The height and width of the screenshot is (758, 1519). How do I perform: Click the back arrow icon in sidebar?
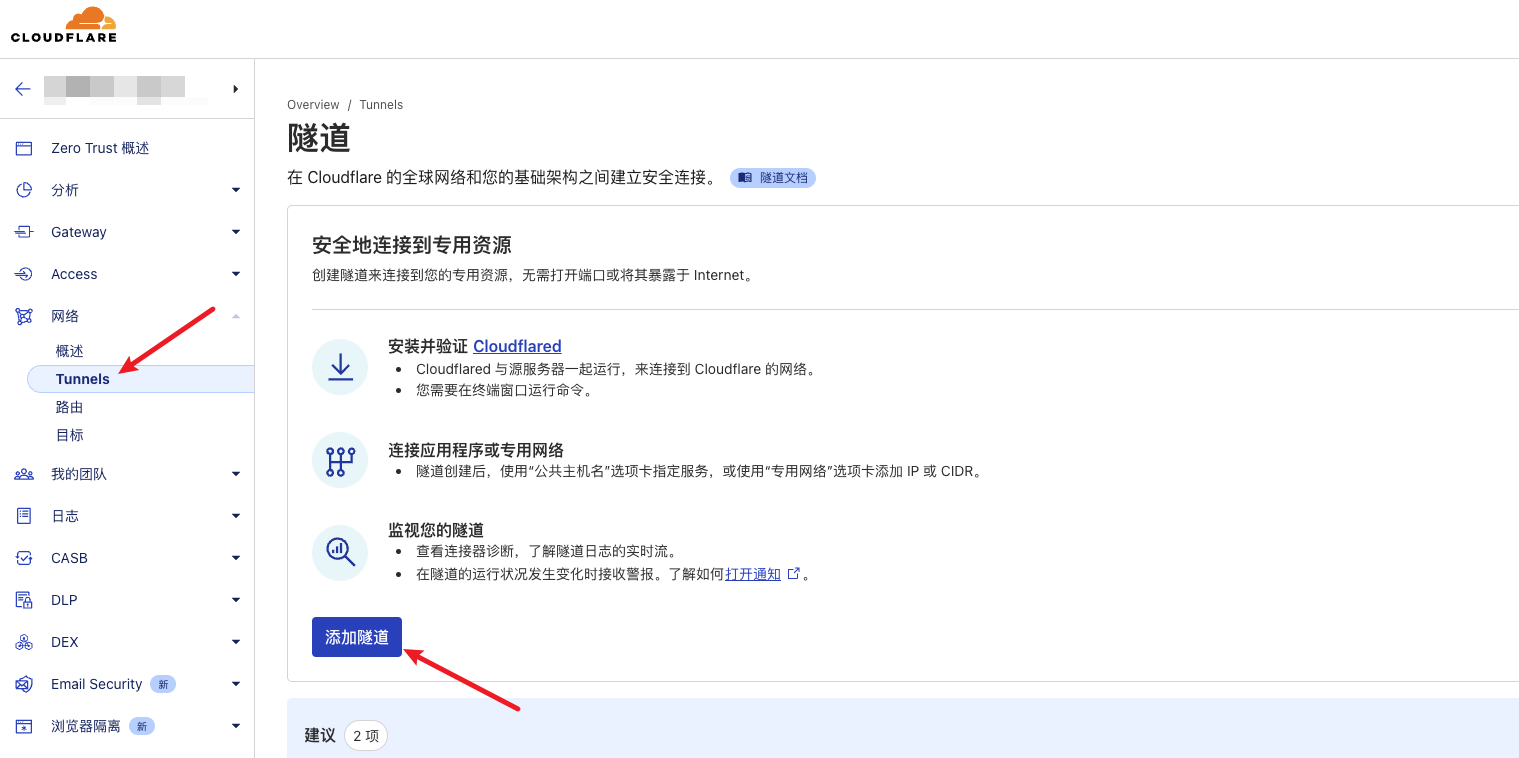click(23, 89)
